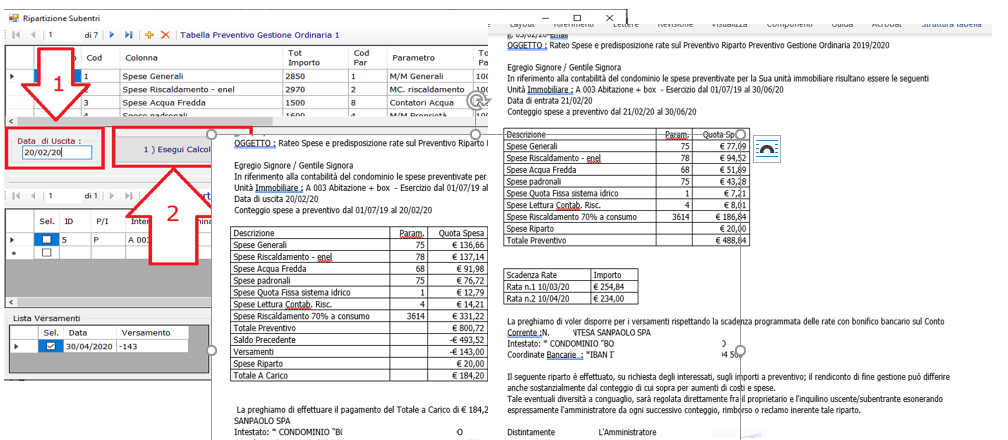Click horizontal scrollbar thumb of units grid
This screenshot has height=440, width=1008.
point(116,302)
